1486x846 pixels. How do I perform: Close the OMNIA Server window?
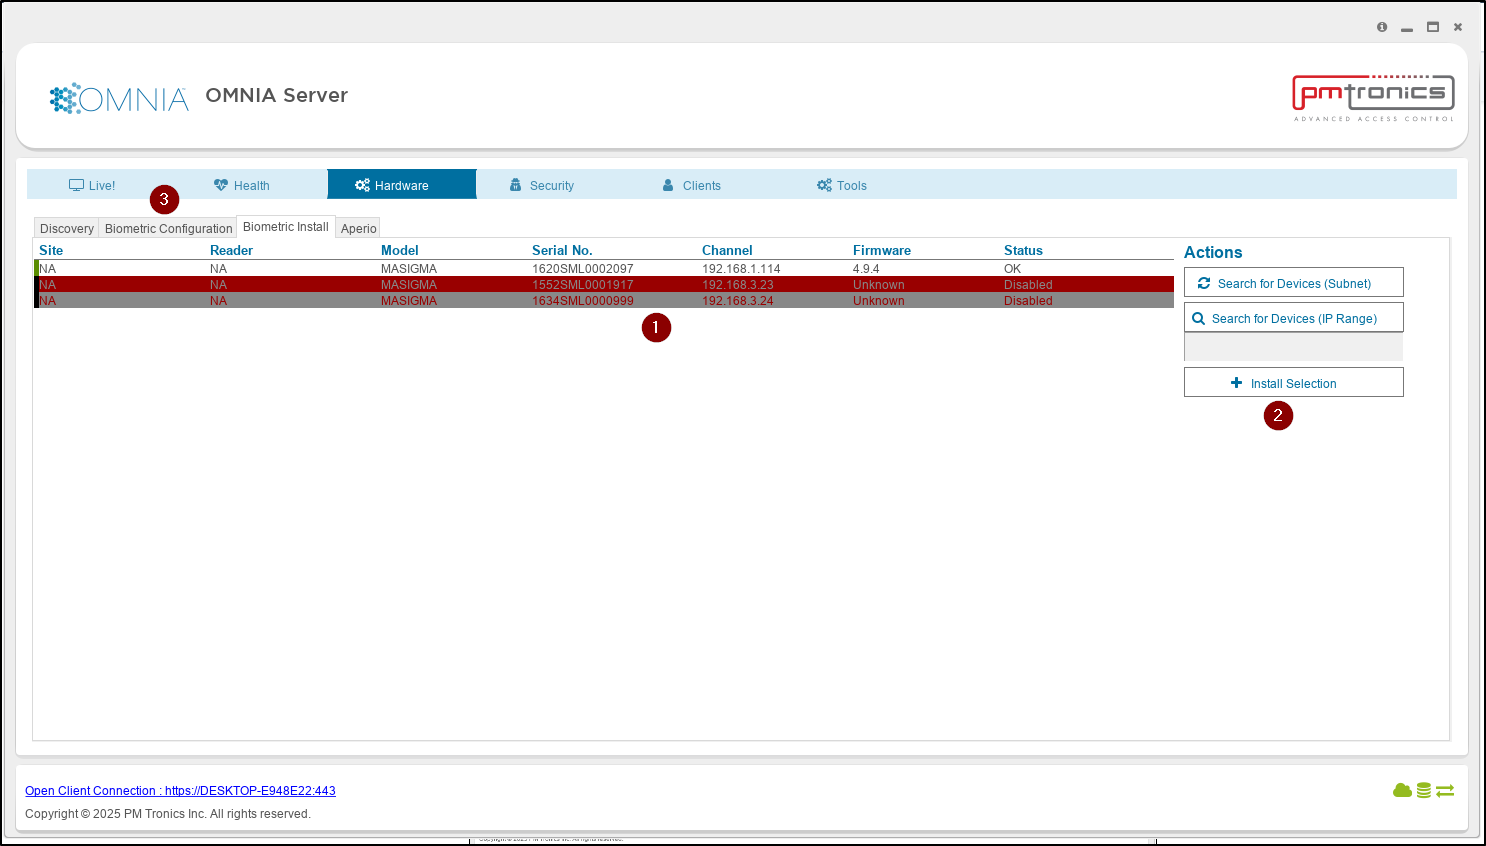coord(1458,27)
